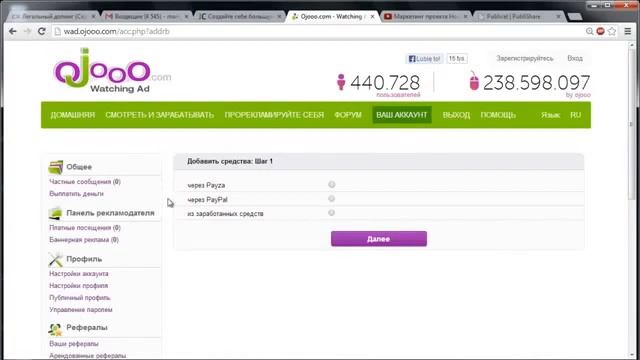The height and width of the screenshot is (360, 640).
Task: Click the Язык label in navigation bar
Action: (x=550, y=115)
